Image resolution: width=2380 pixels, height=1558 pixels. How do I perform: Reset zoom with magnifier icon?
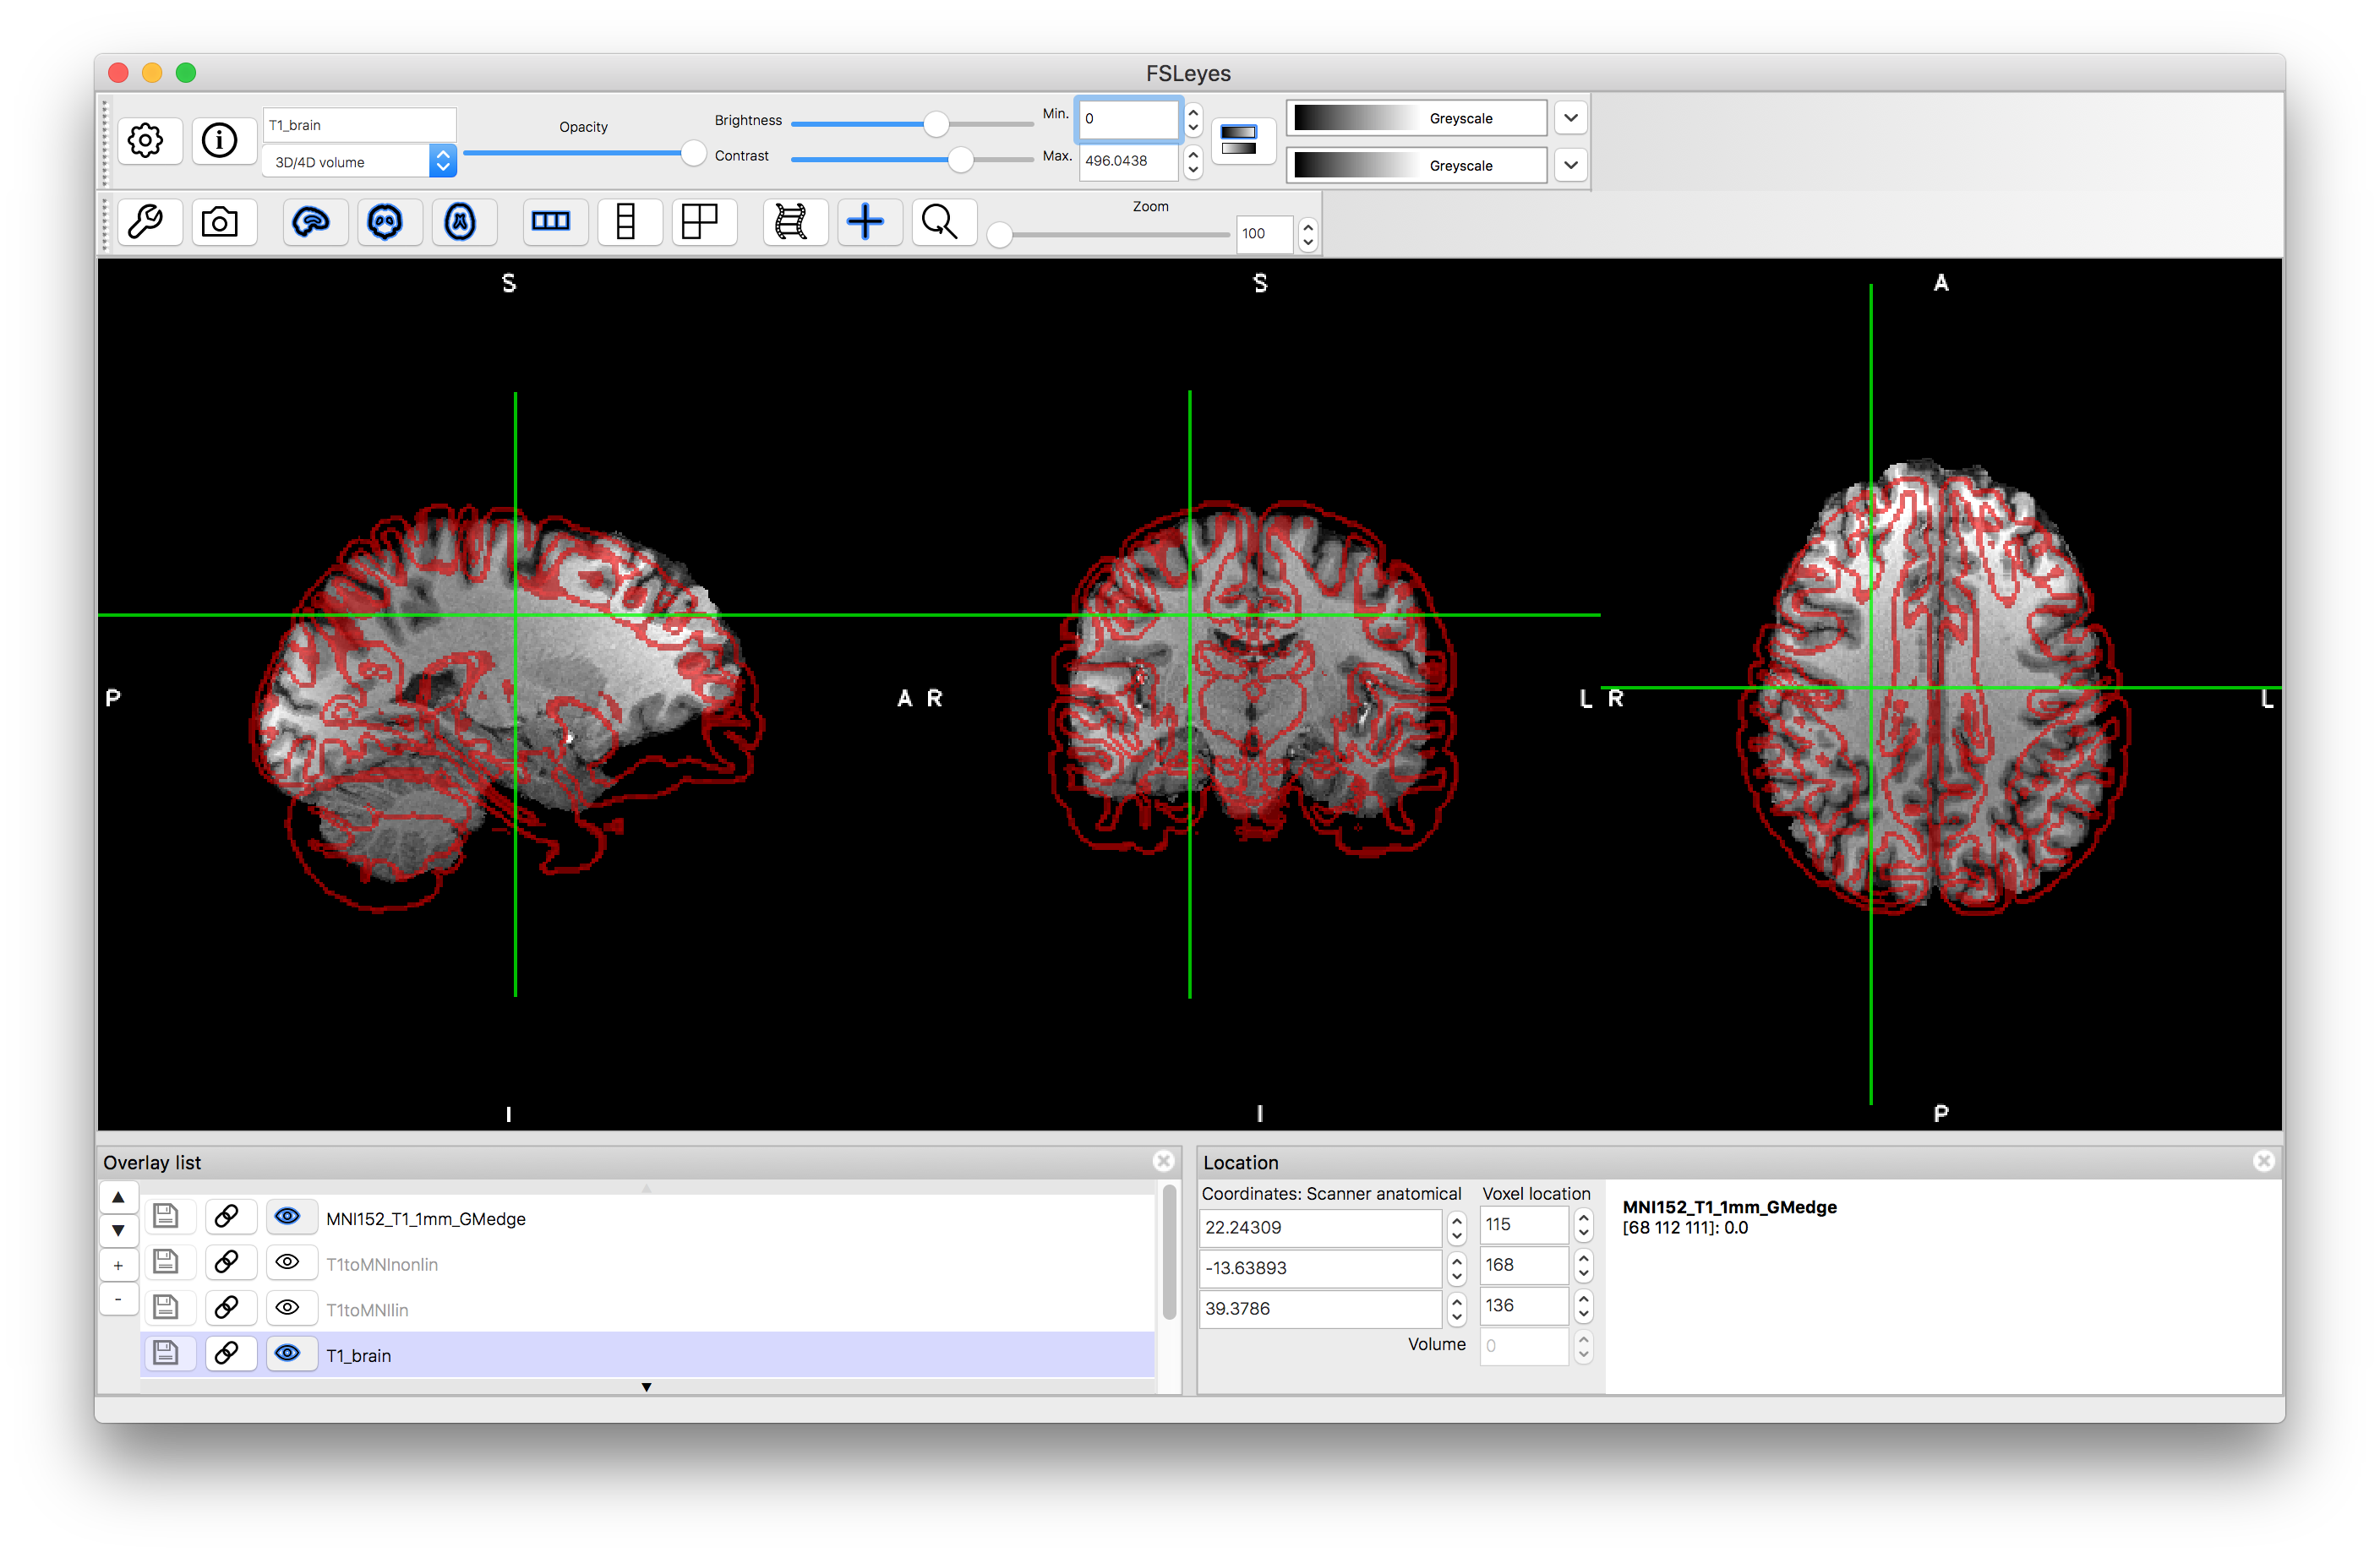coord(942,222)
